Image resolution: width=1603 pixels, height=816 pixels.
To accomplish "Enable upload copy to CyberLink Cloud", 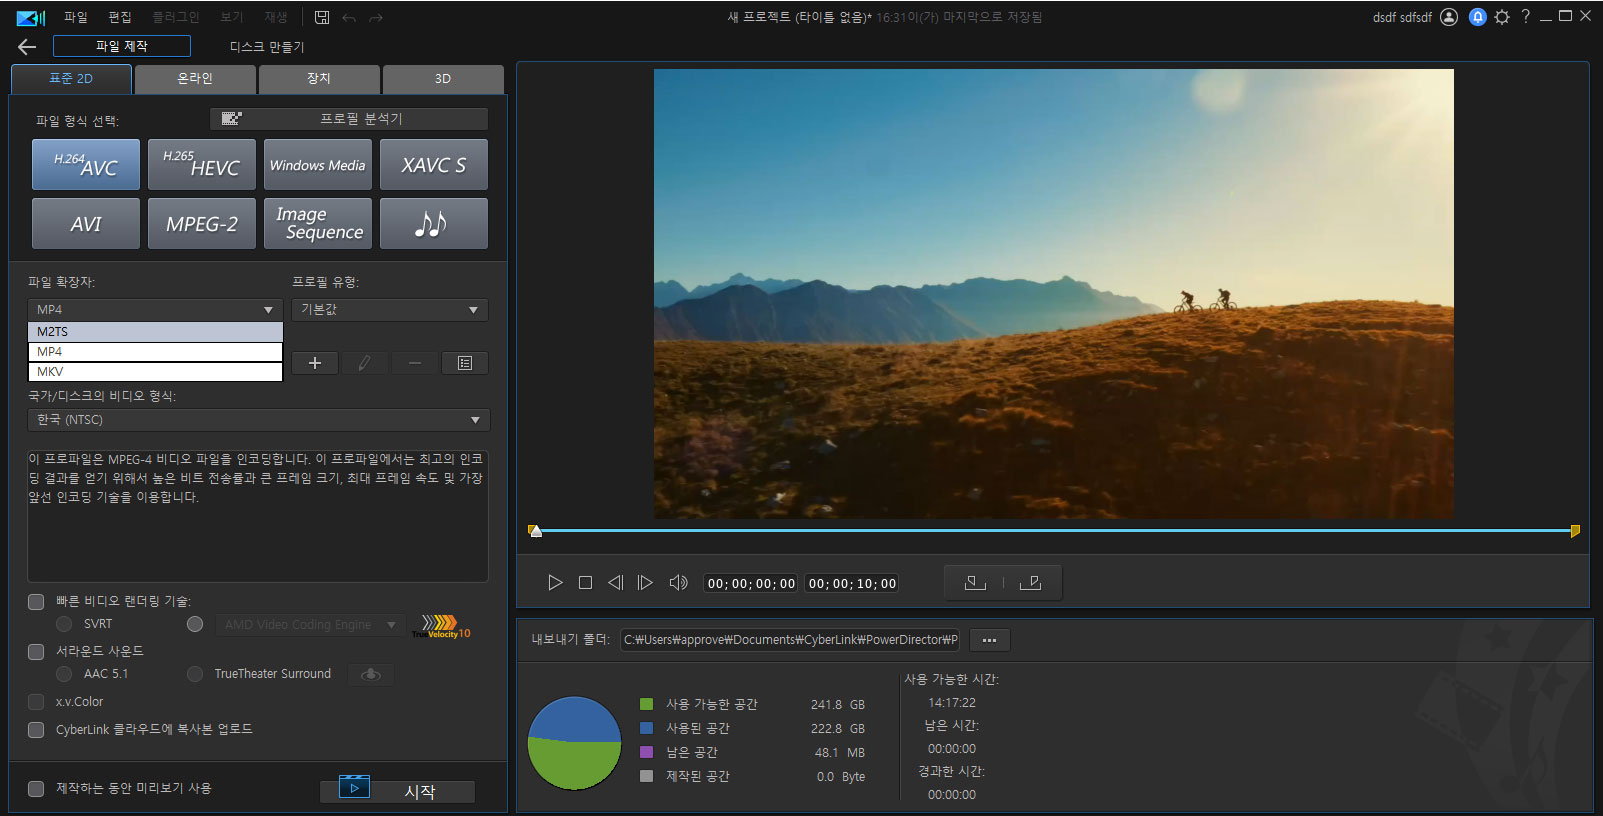I will (x=36, y=730).
